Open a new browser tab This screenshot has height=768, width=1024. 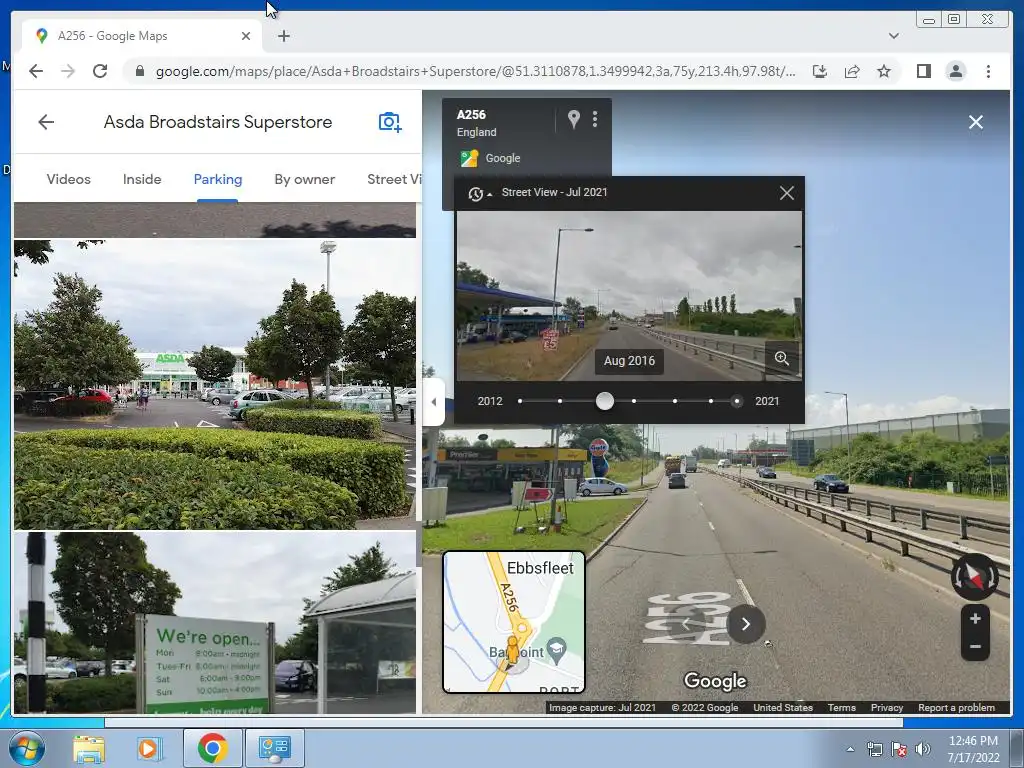tap(283, 36)
